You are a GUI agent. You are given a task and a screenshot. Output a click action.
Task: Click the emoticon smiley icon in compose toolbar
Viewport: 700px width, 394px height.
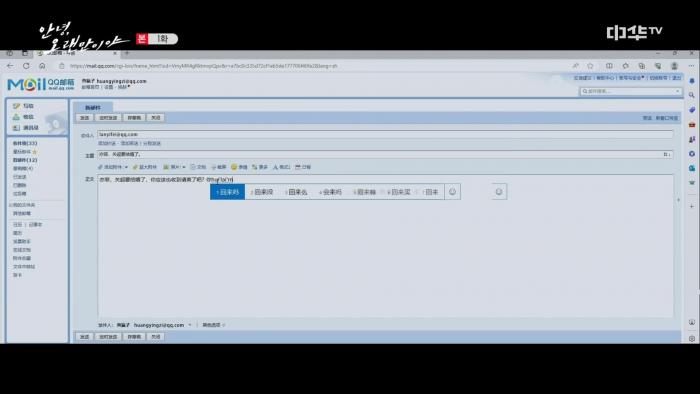click(x=234, y=167)
